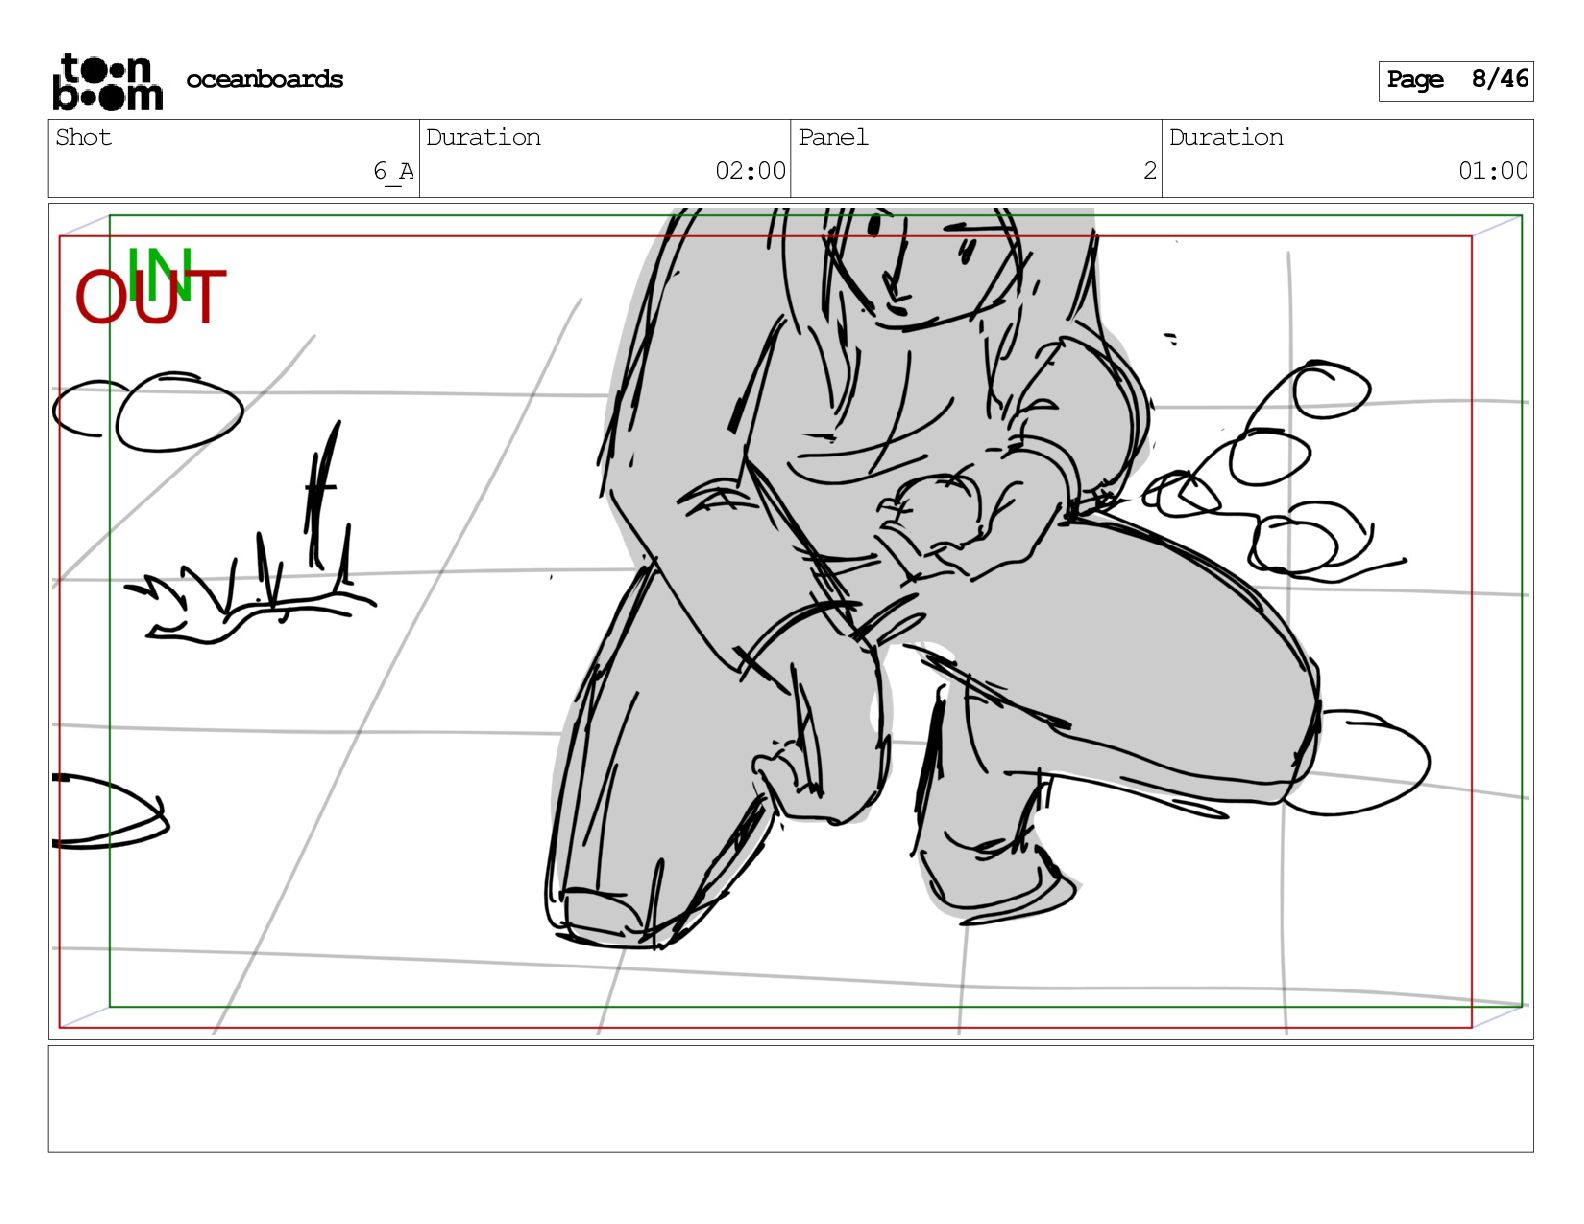The height and width of the screenshot is (1224, 1584).
Task: Click the 'Shot' header label
Action: pos(84,137)
